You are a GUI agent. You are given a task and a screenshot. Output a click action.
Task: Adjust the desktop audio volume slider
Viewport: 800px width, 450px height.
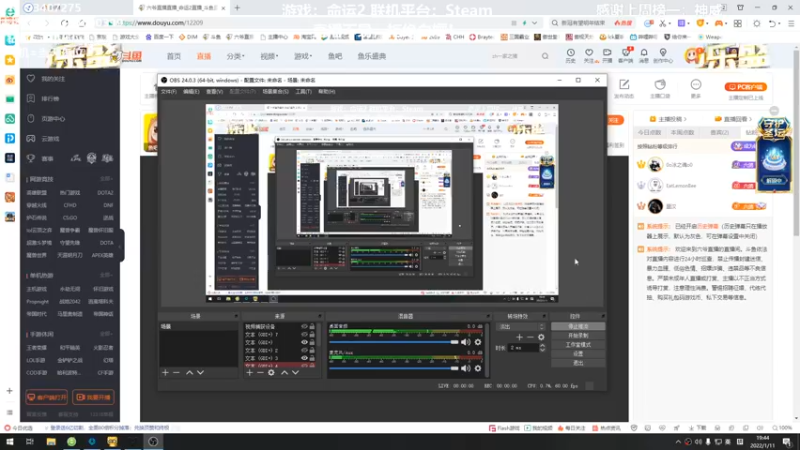point(394,342)
